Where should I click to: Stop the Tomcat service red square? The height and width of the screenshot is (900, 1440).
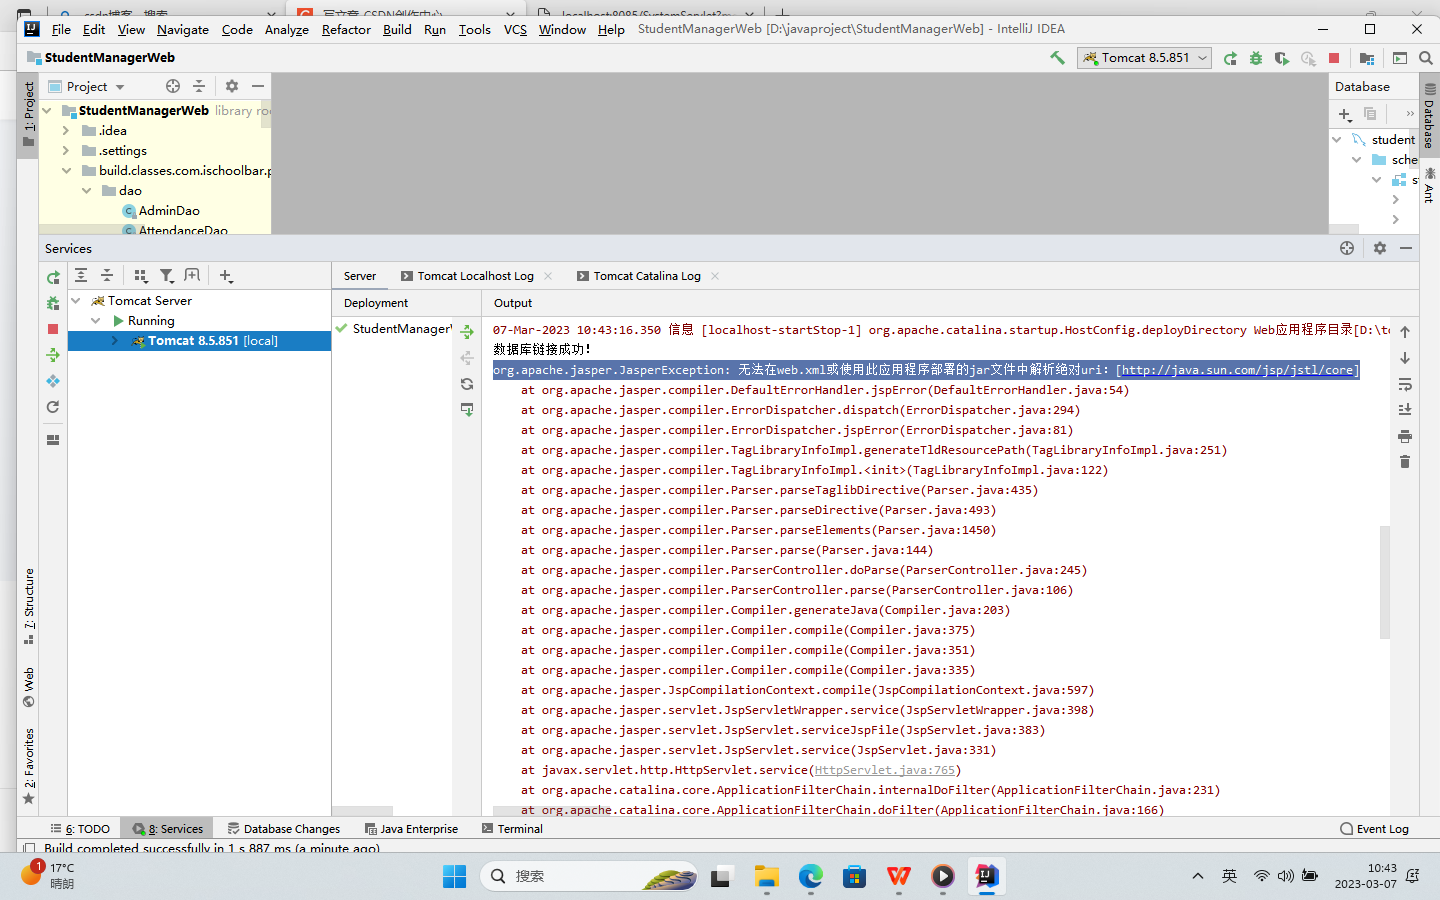(x=53, y=329)
